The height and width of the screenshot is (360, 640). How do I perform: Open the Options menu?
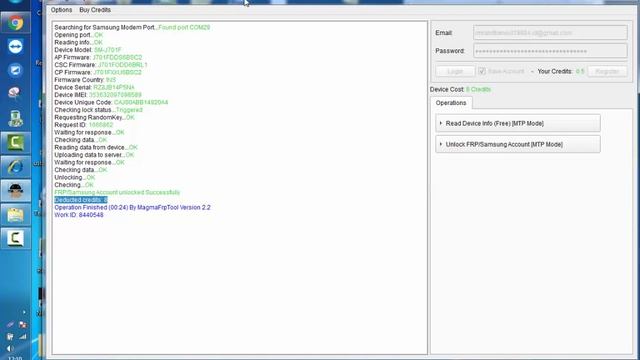click(x=61, y=10)
